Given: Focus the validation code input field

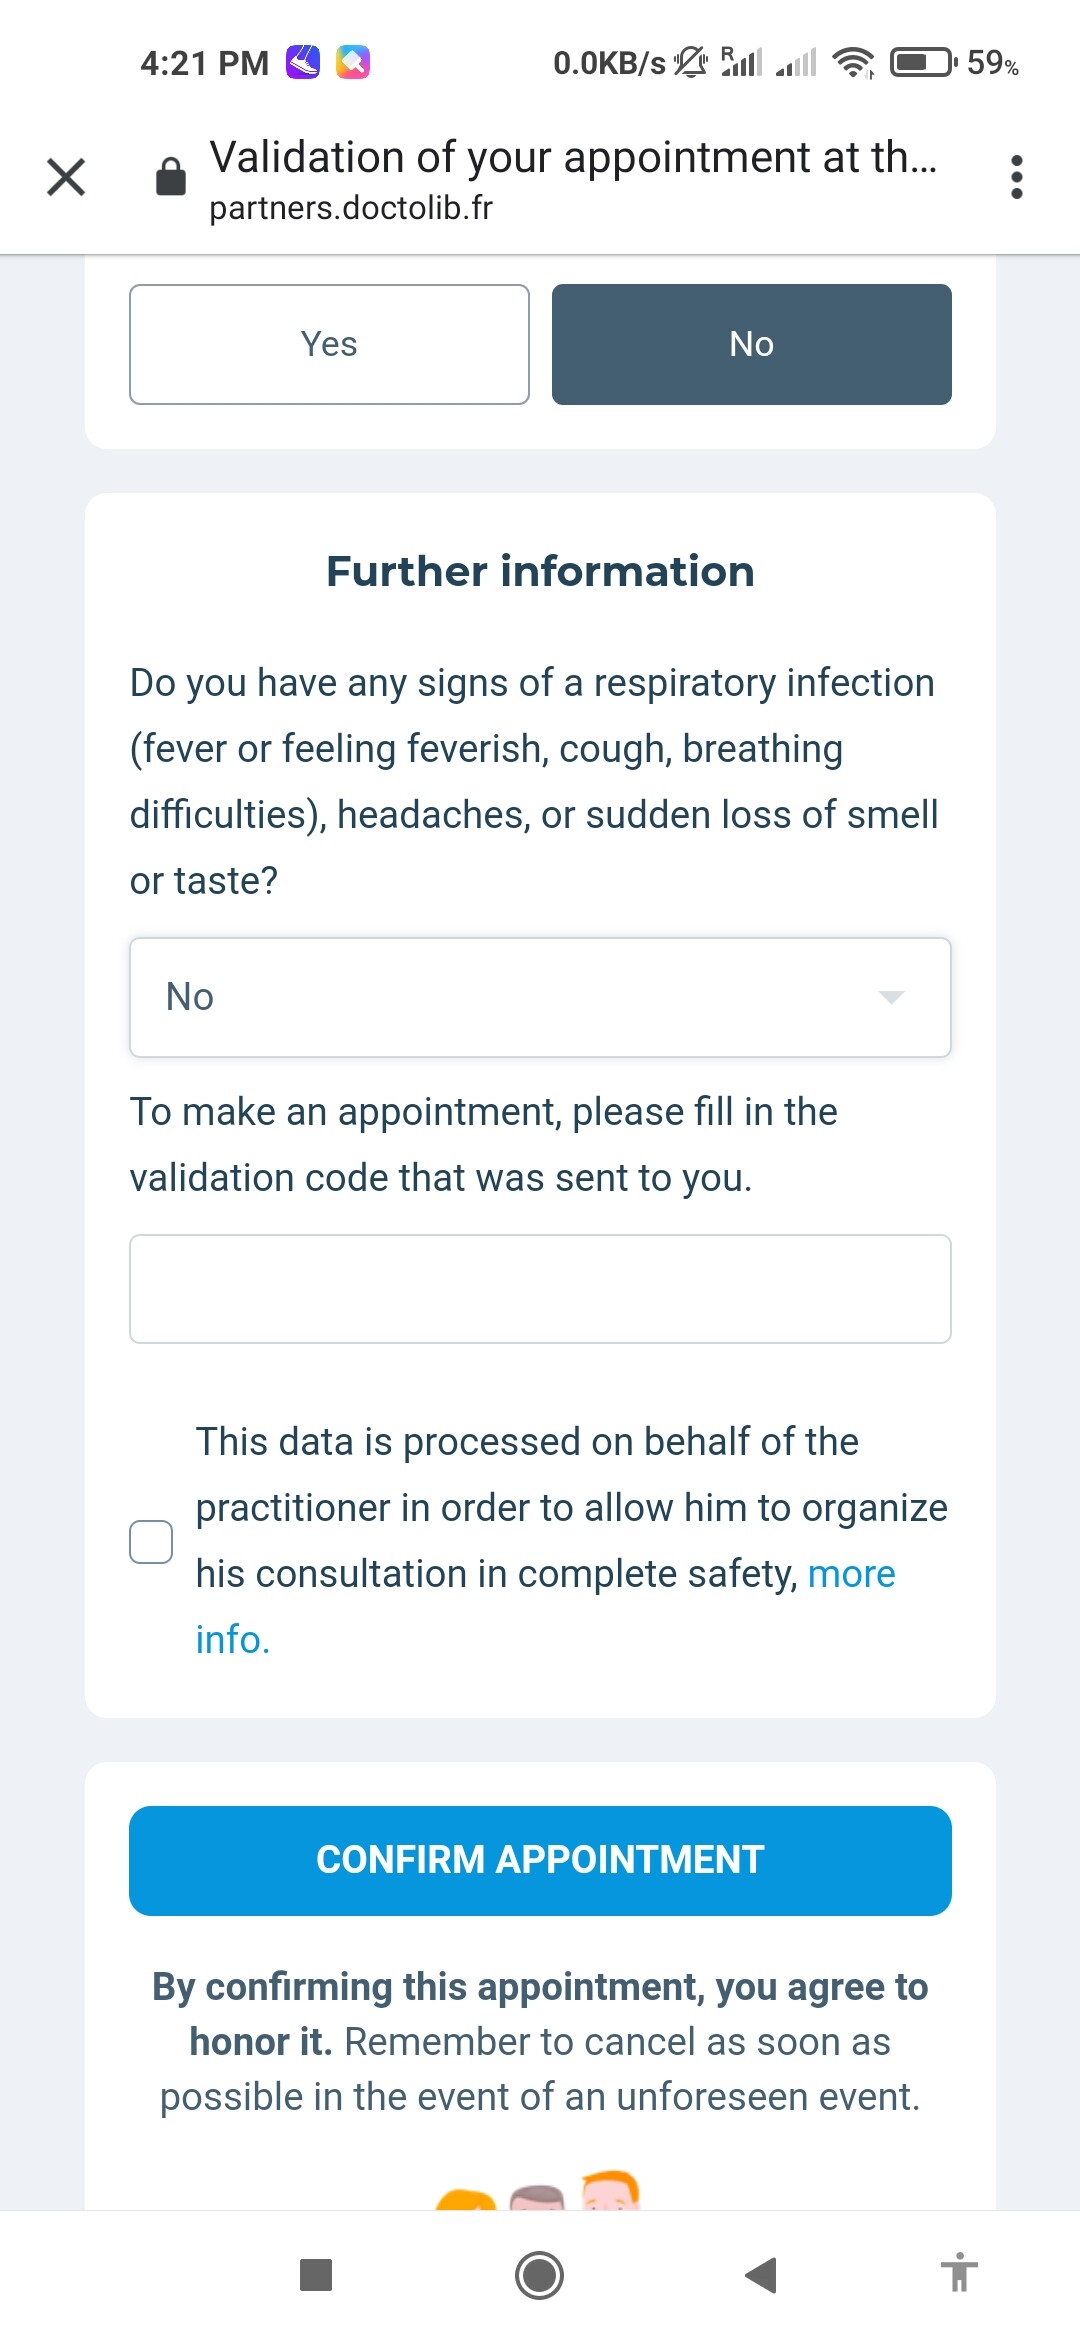Looking at the screenshot, I should coord(540,1289).
